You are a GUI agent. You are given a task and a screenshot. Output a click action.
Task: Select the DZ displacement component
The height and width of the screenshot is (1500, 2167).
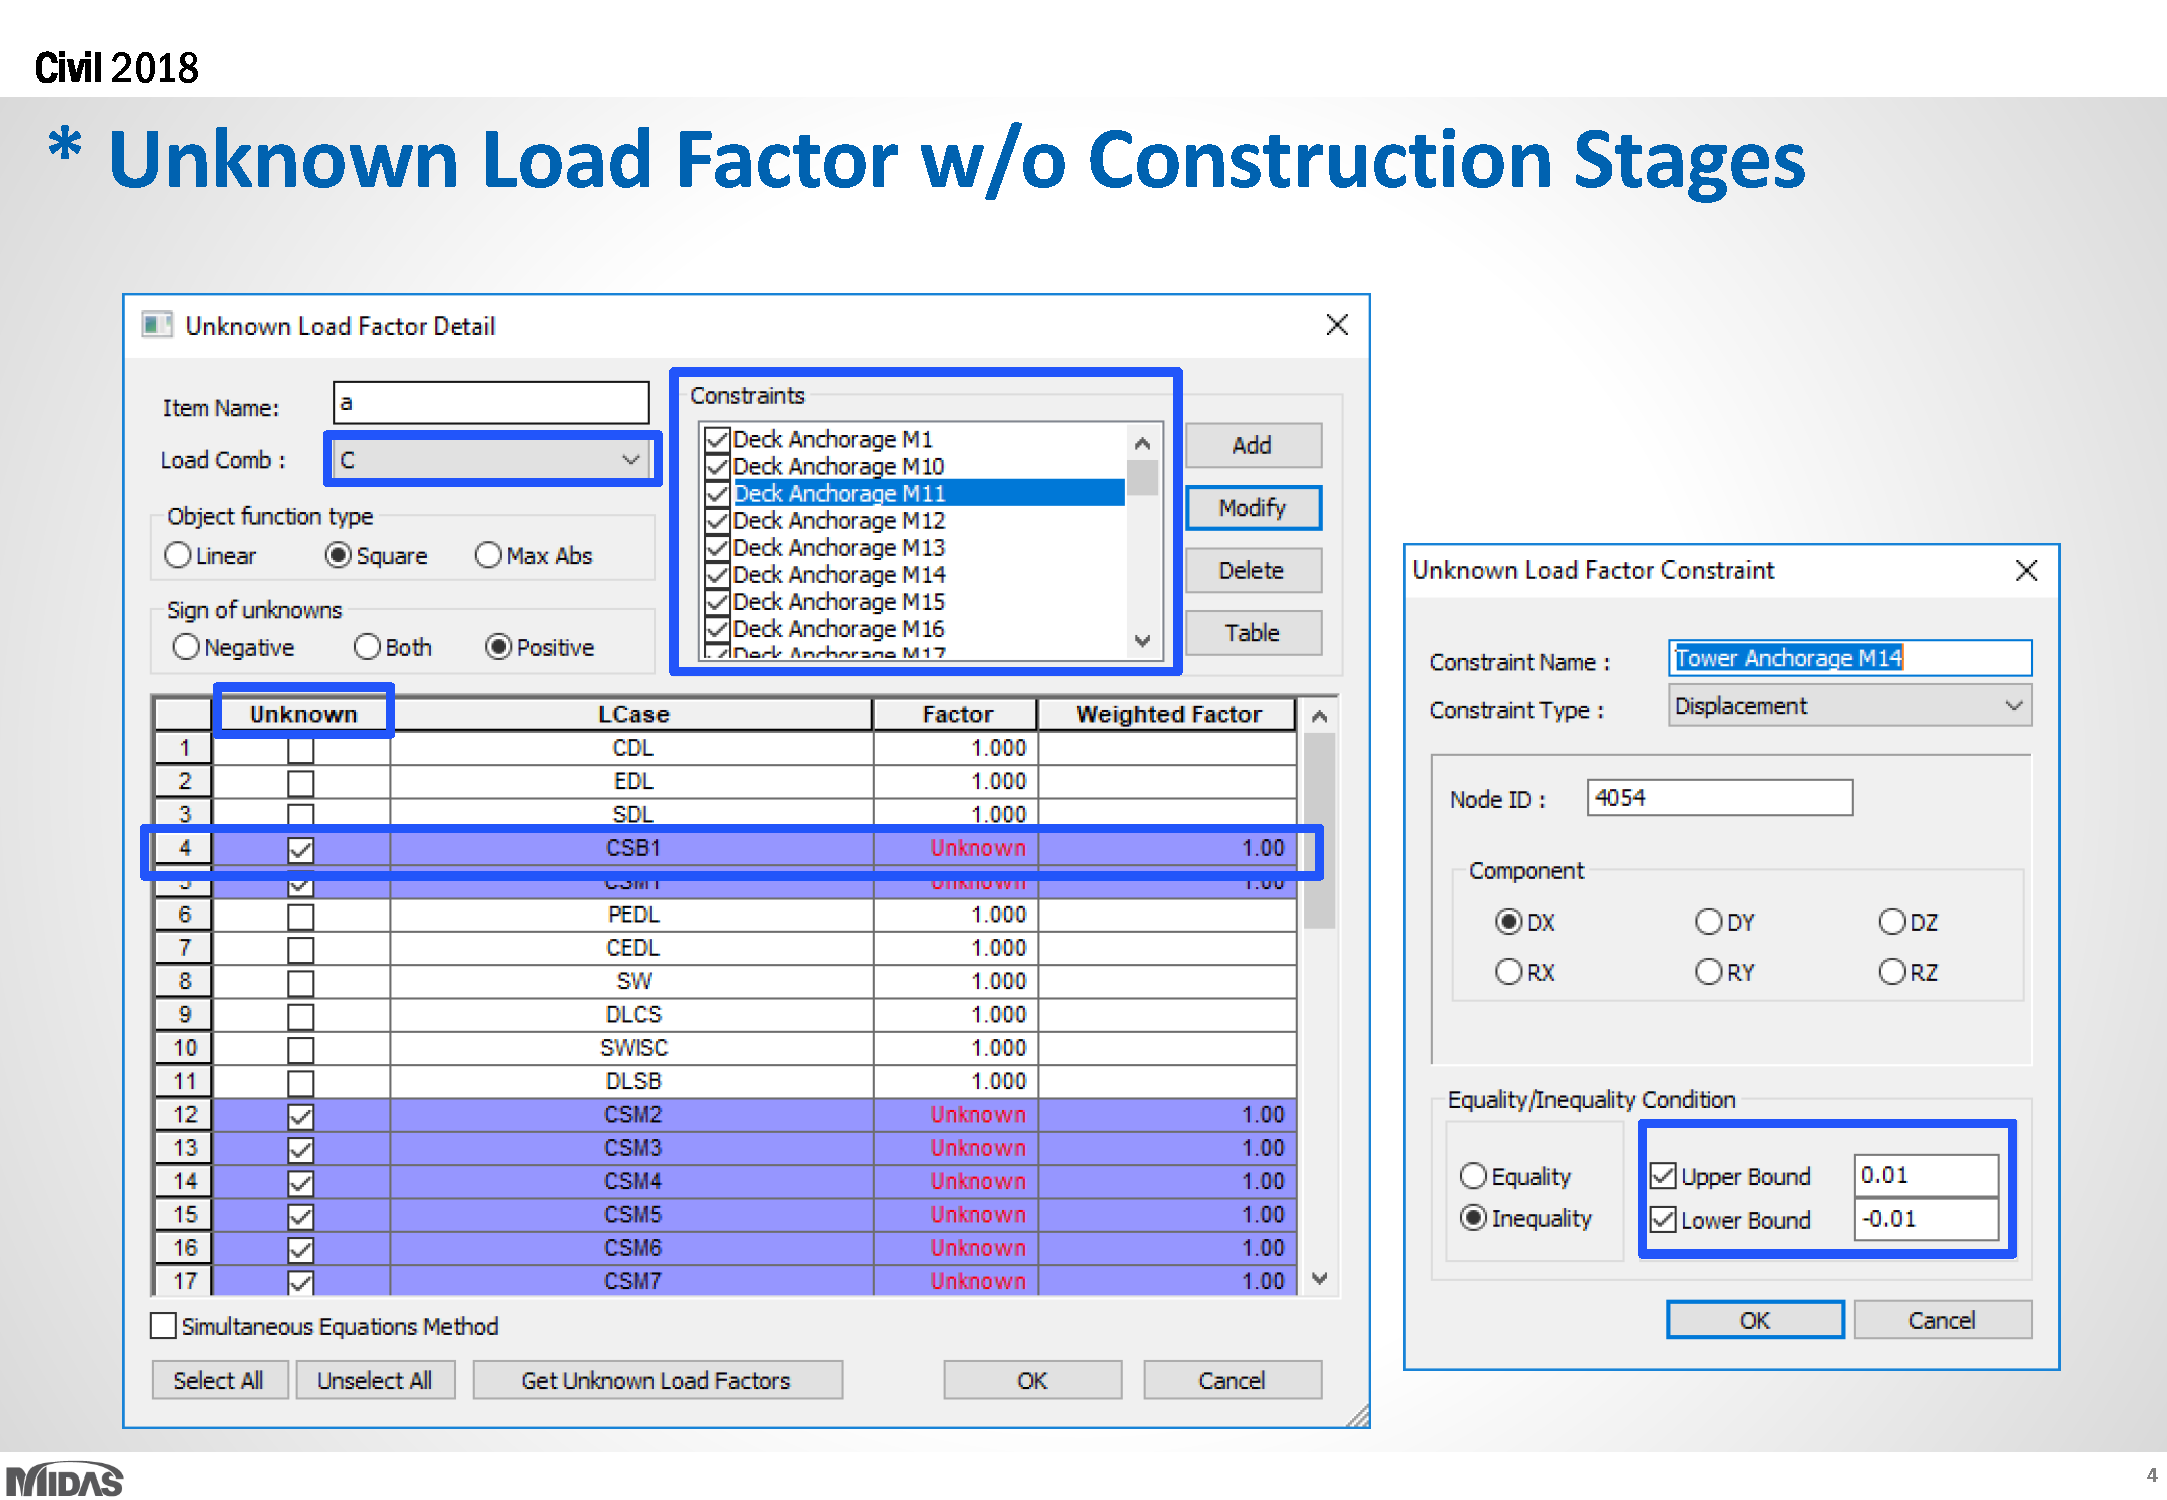coord(1893,921)
